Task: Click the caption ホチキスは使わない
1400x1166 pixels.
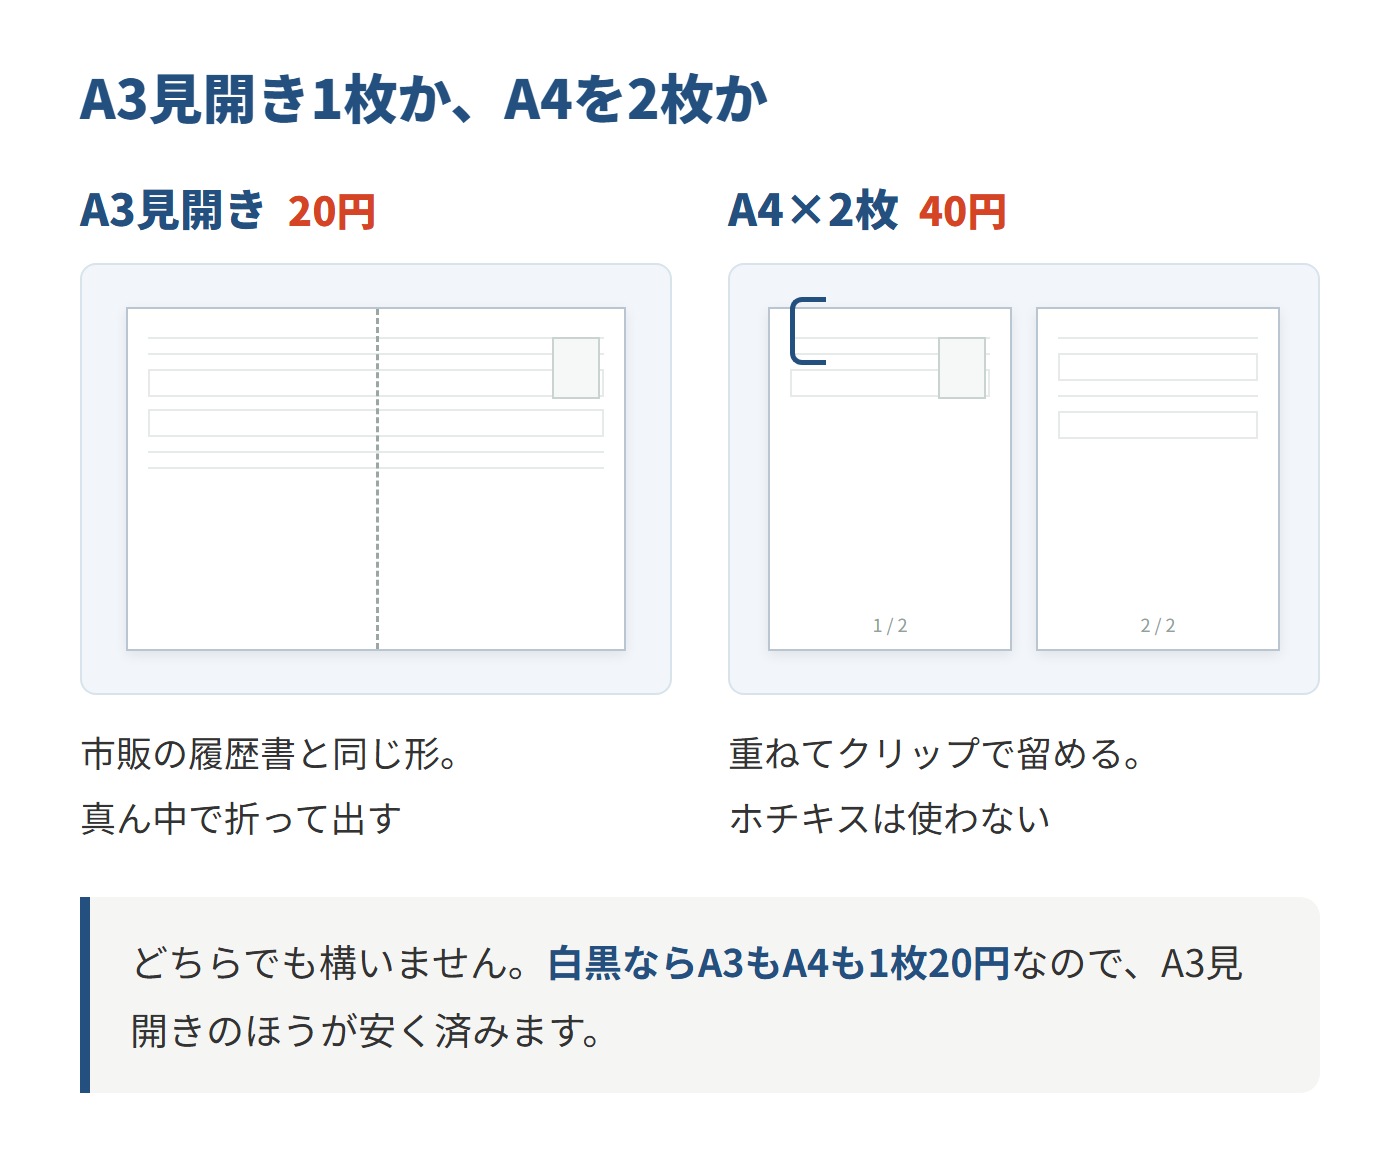Action: pyautogui.click(x=890, y=819)
